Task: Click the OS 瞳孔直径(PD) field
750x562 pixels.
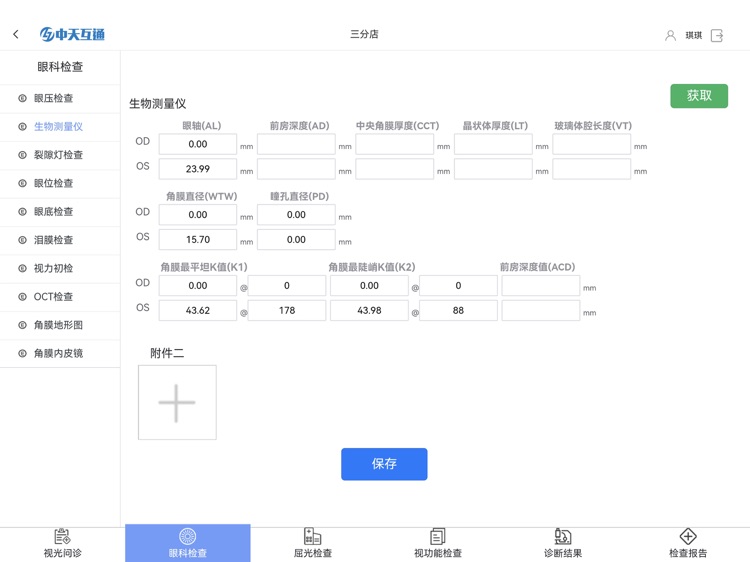Action: [296, 240]
